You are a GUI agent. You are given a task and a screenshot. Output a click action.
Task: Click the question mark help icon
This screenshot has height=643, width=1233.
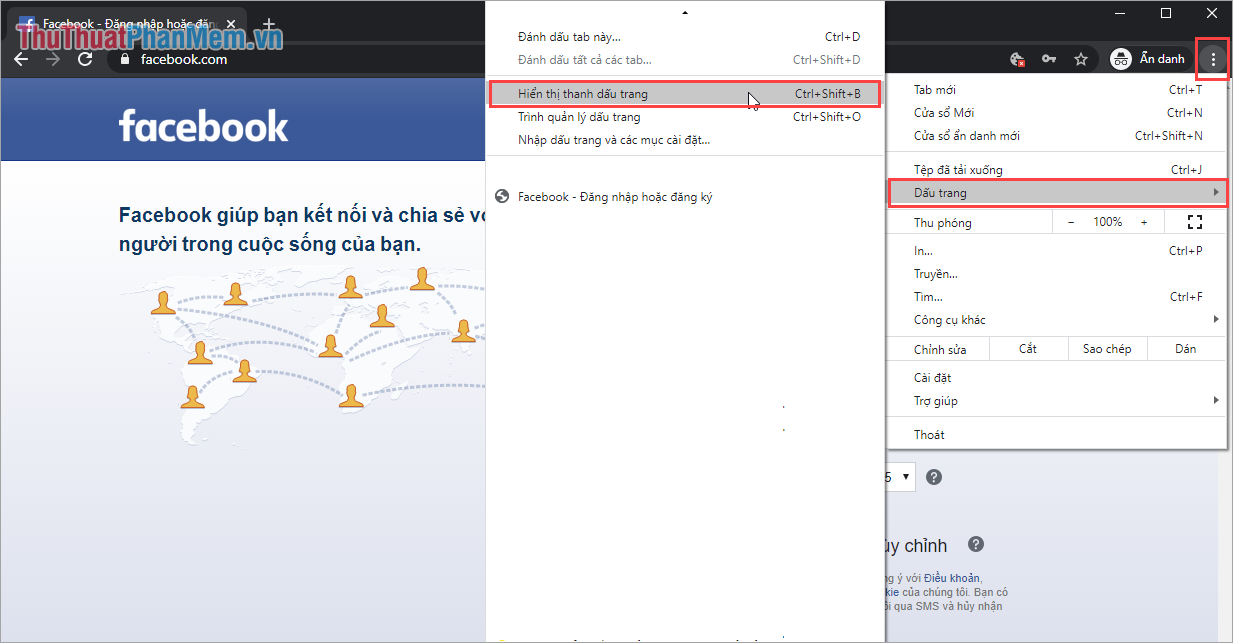(x=934, y=477)
